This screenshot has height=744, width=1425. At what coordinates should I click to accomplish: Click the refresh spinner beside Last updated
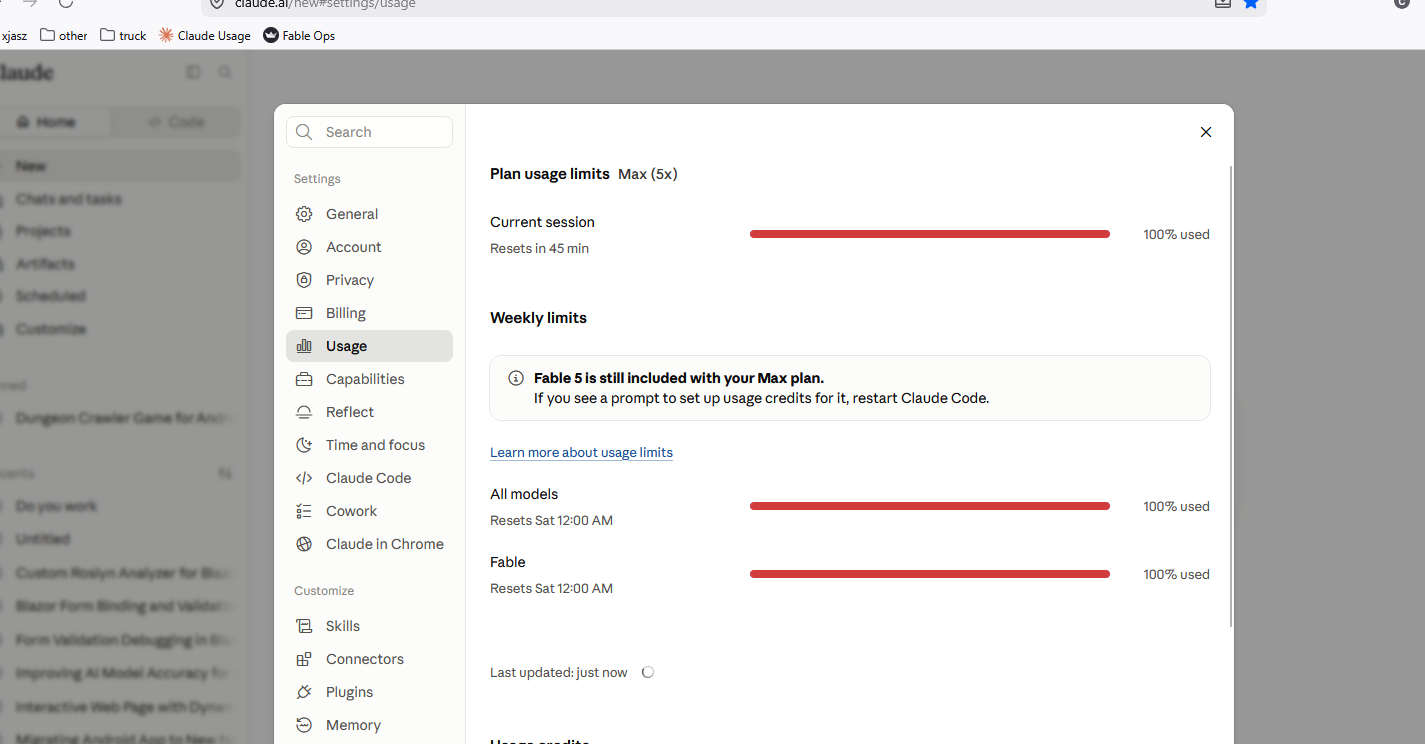[648, 672]
